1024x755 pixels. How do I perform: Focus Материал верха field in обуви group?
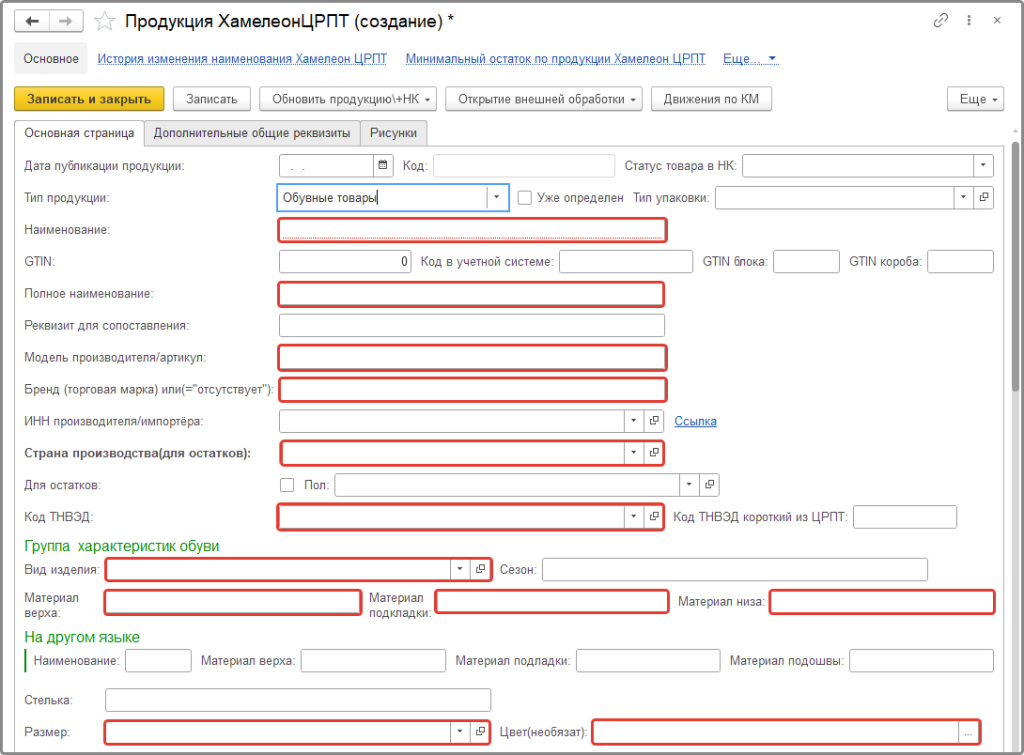coord(232,602)
